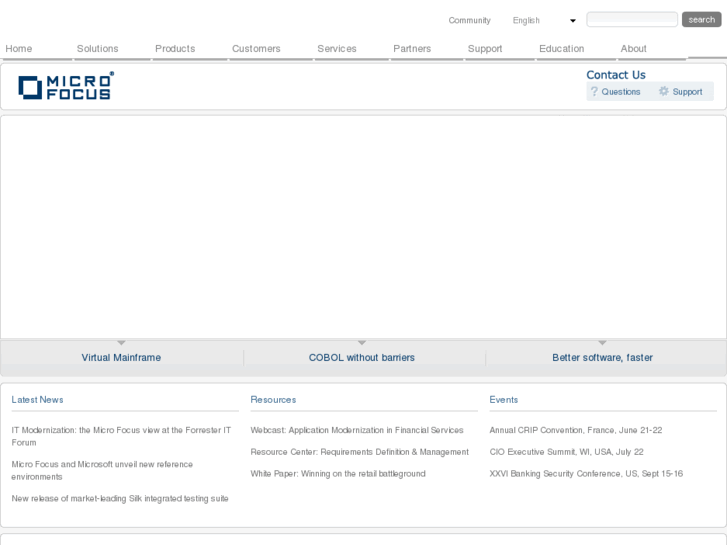Expand the COBOL without barriers arrow marker
The image size is (727, 545).
click(362, 343)
